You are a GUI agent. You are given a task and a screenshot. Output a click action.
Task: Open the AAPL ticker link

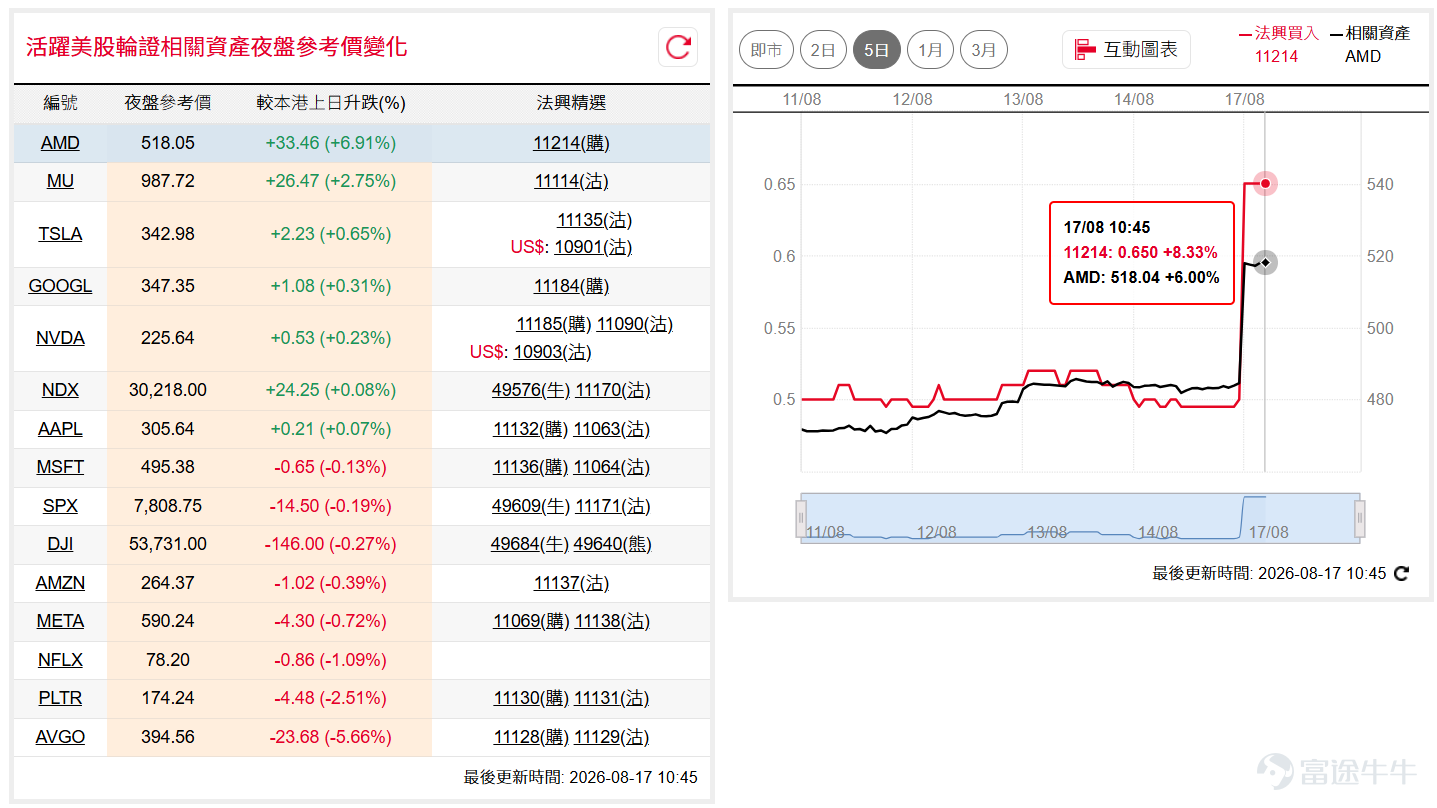coord(60,429)
